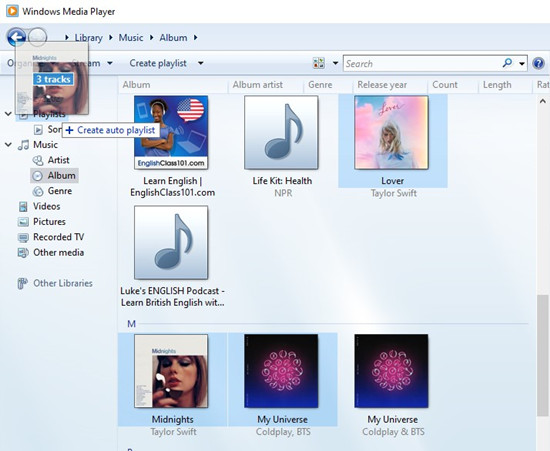Click the Back navigation arrow button
The width and height of the screenshot is (550, 451).
16,37
